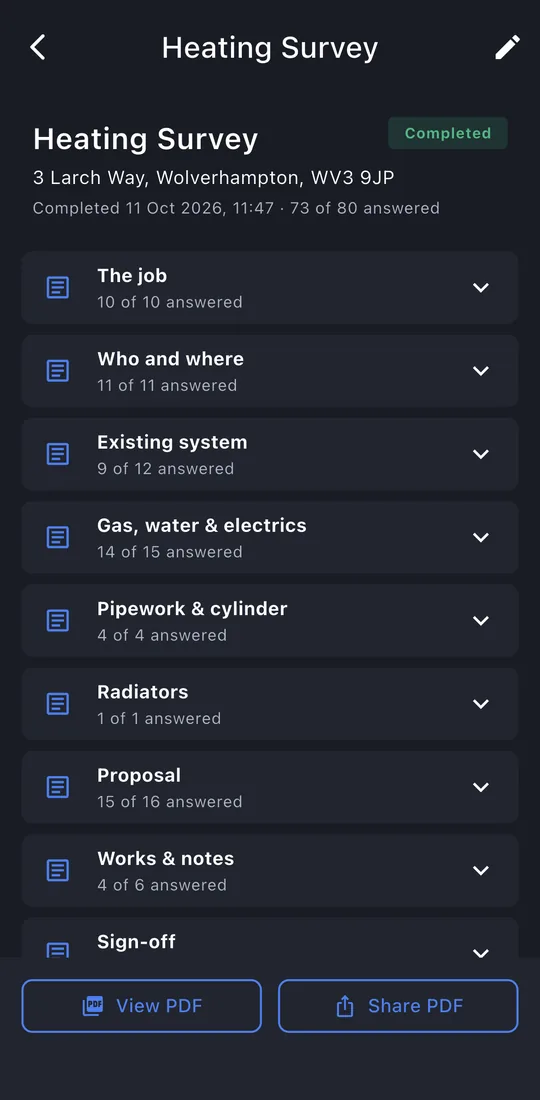Click the View PDF button
This screenshot has width=540, height=1100.
[142, 1006]
